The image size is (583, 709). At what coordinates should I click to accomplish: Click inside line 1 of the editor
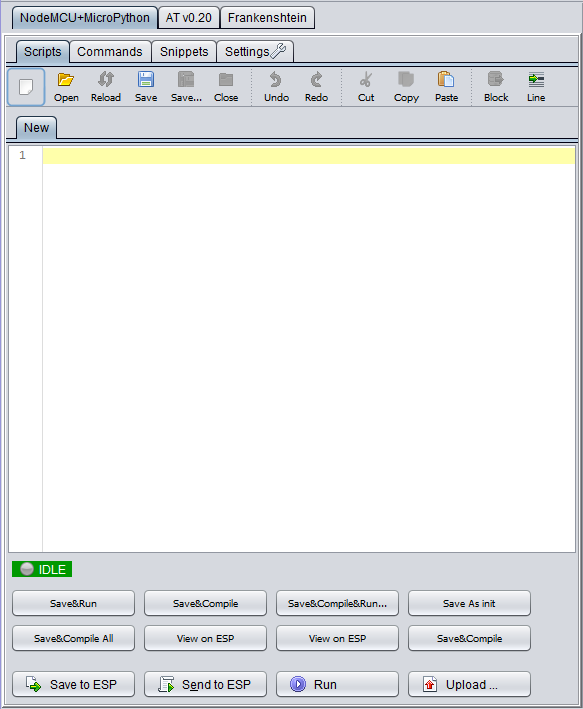309,156
